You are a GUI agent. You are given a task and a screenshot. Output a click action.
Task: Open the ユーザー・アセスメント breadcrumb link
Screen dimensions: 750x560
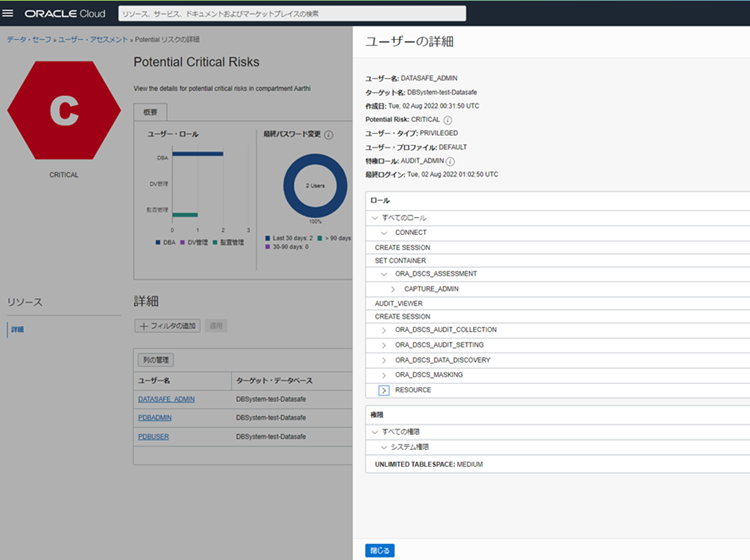pyautogui.click(x=93, y=40)
